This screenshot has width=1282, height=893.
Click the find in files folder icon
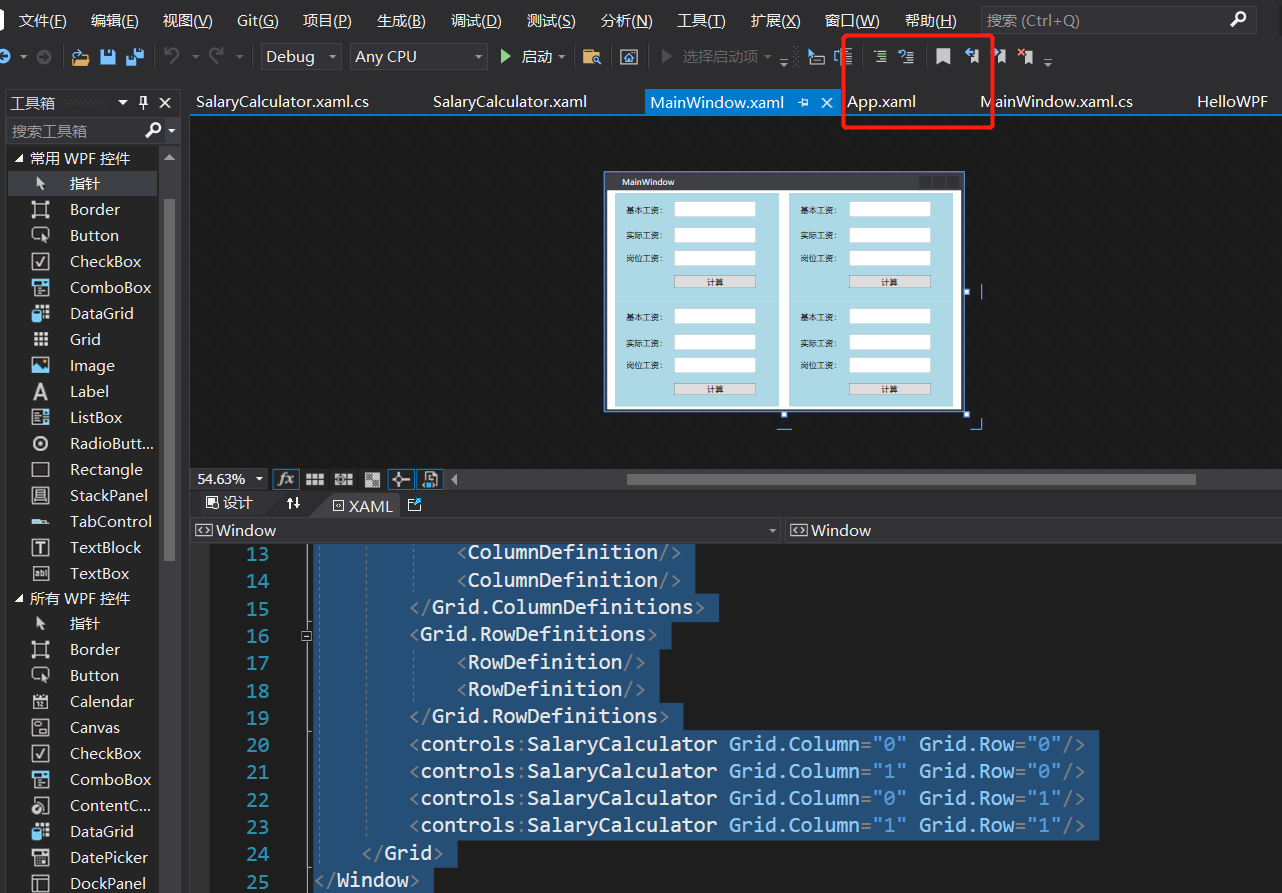[x=592, y=57]
